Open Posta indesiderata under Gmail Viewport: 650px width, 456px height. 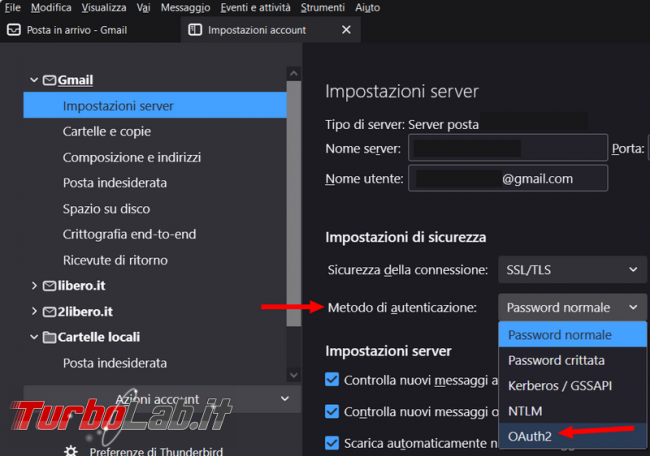point(115,183)
